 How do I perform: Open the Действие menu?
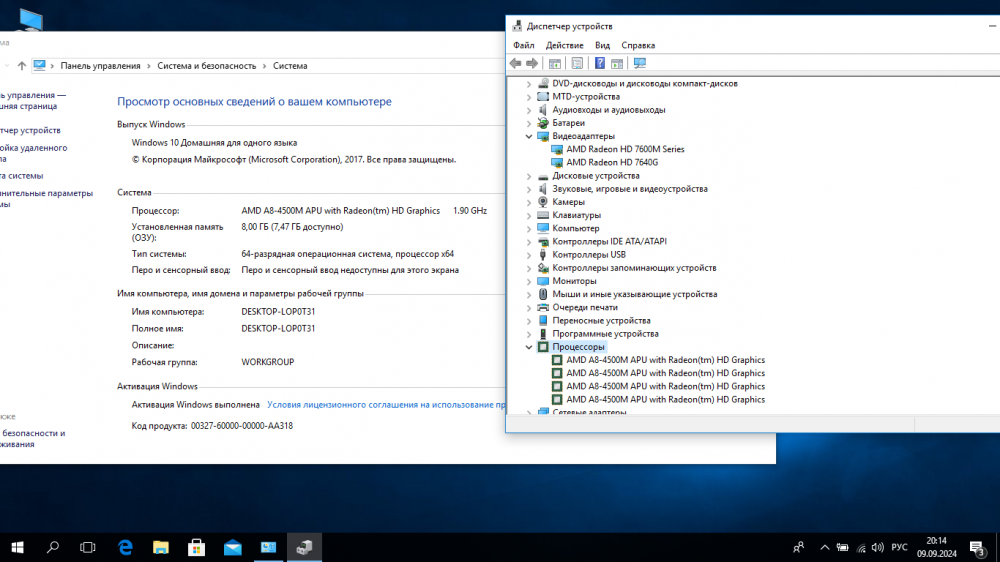(x=564, y=45)
